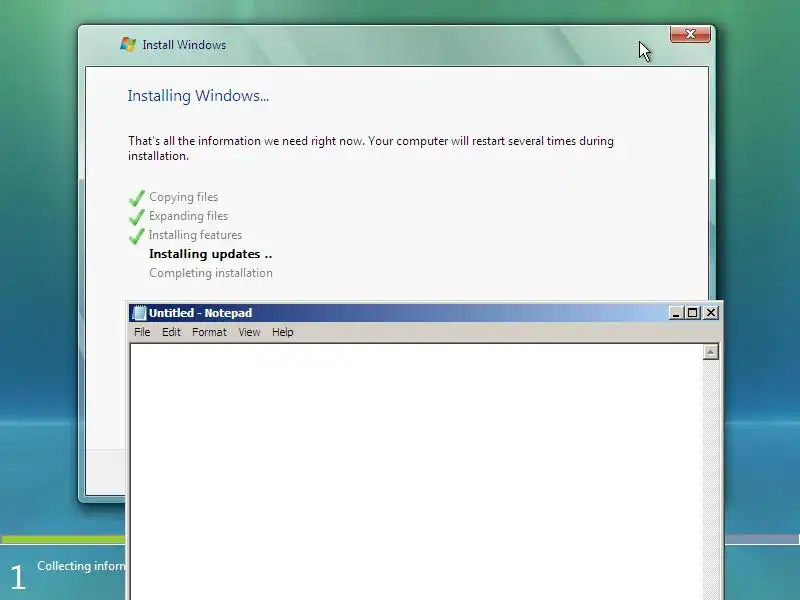Image resolution: width=800 pixels, height=600 pixels.
Task: Click the 'Collecting inform' stage label
Action: pos(81,566)
